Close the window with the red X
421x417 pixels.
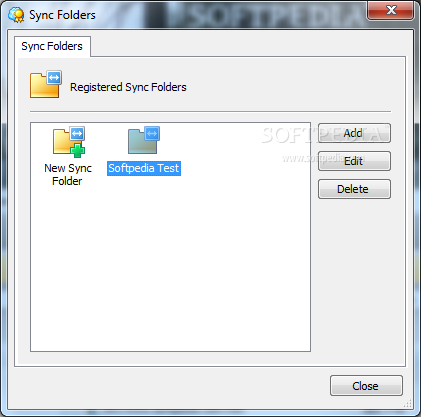pos(391,10)
